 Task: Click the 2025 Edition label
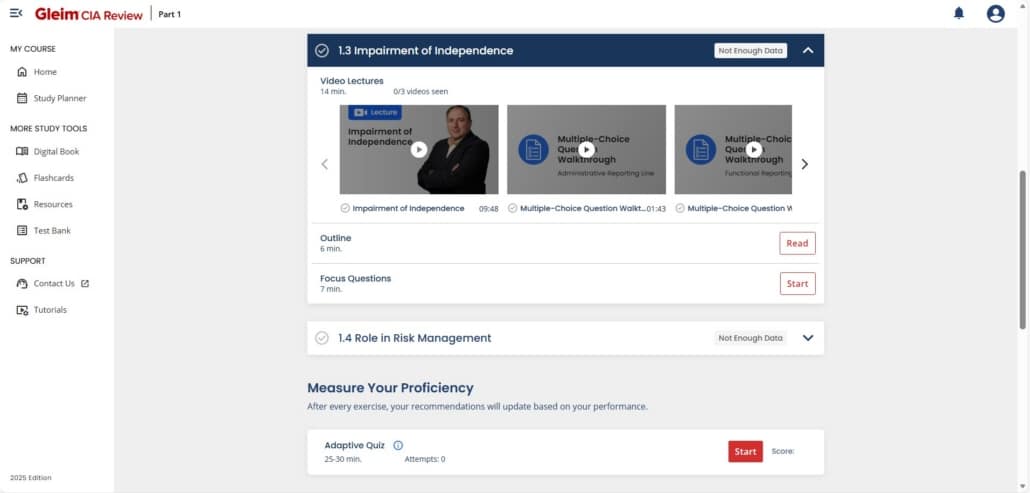point(30,478)
